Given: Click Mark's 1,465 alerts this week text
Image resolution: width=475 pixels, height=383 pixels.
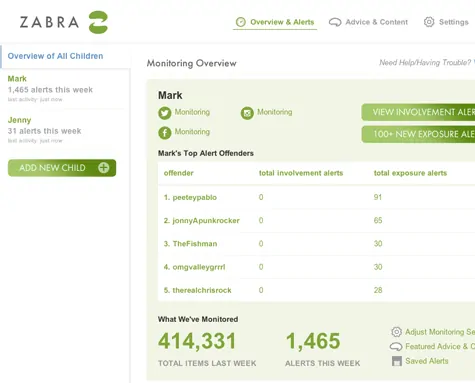Looking at the screenshot, I should (x=50, y=90).
